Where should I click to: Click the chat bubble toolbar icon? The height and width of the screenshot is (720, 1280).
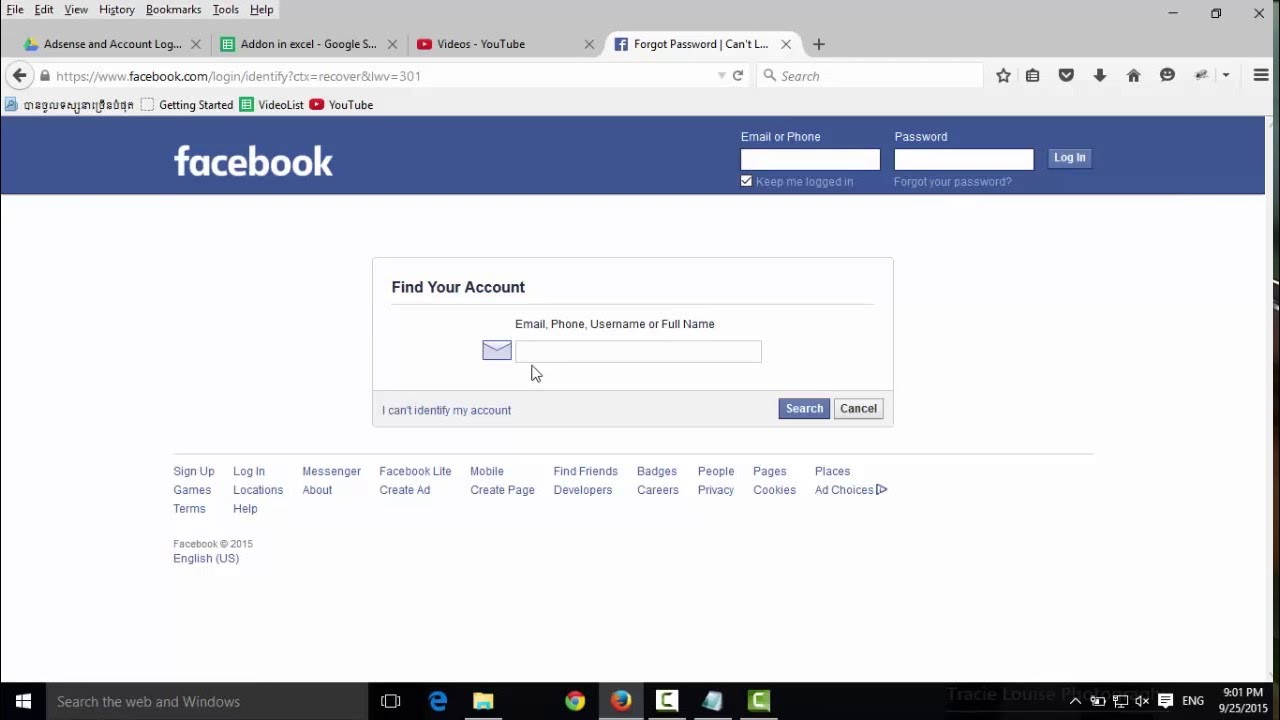pos(1167,76)
